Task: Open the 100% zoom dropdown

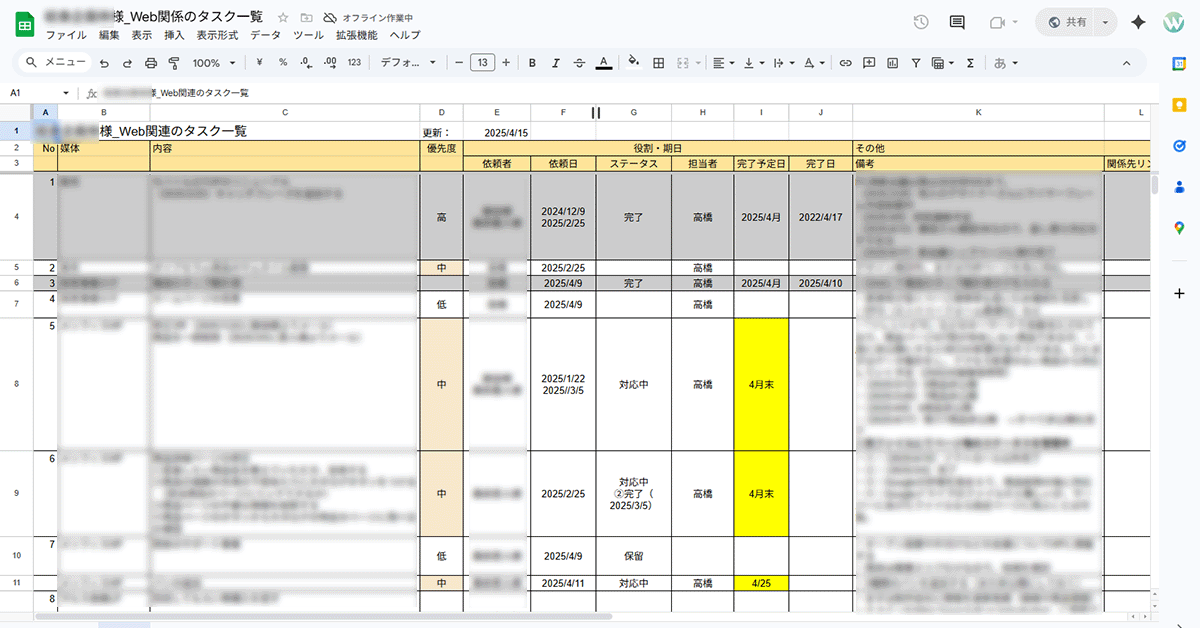Action: (213, 62)
